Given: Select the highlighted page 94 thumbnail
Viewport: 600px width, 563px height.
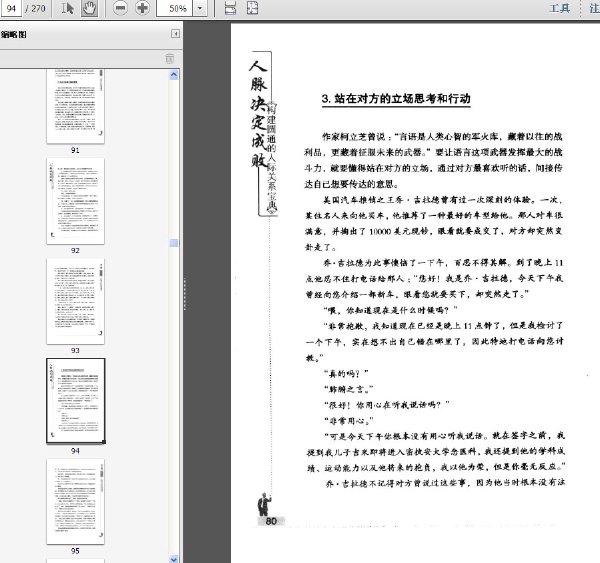Looking at the screenshot, I should 75,401.
